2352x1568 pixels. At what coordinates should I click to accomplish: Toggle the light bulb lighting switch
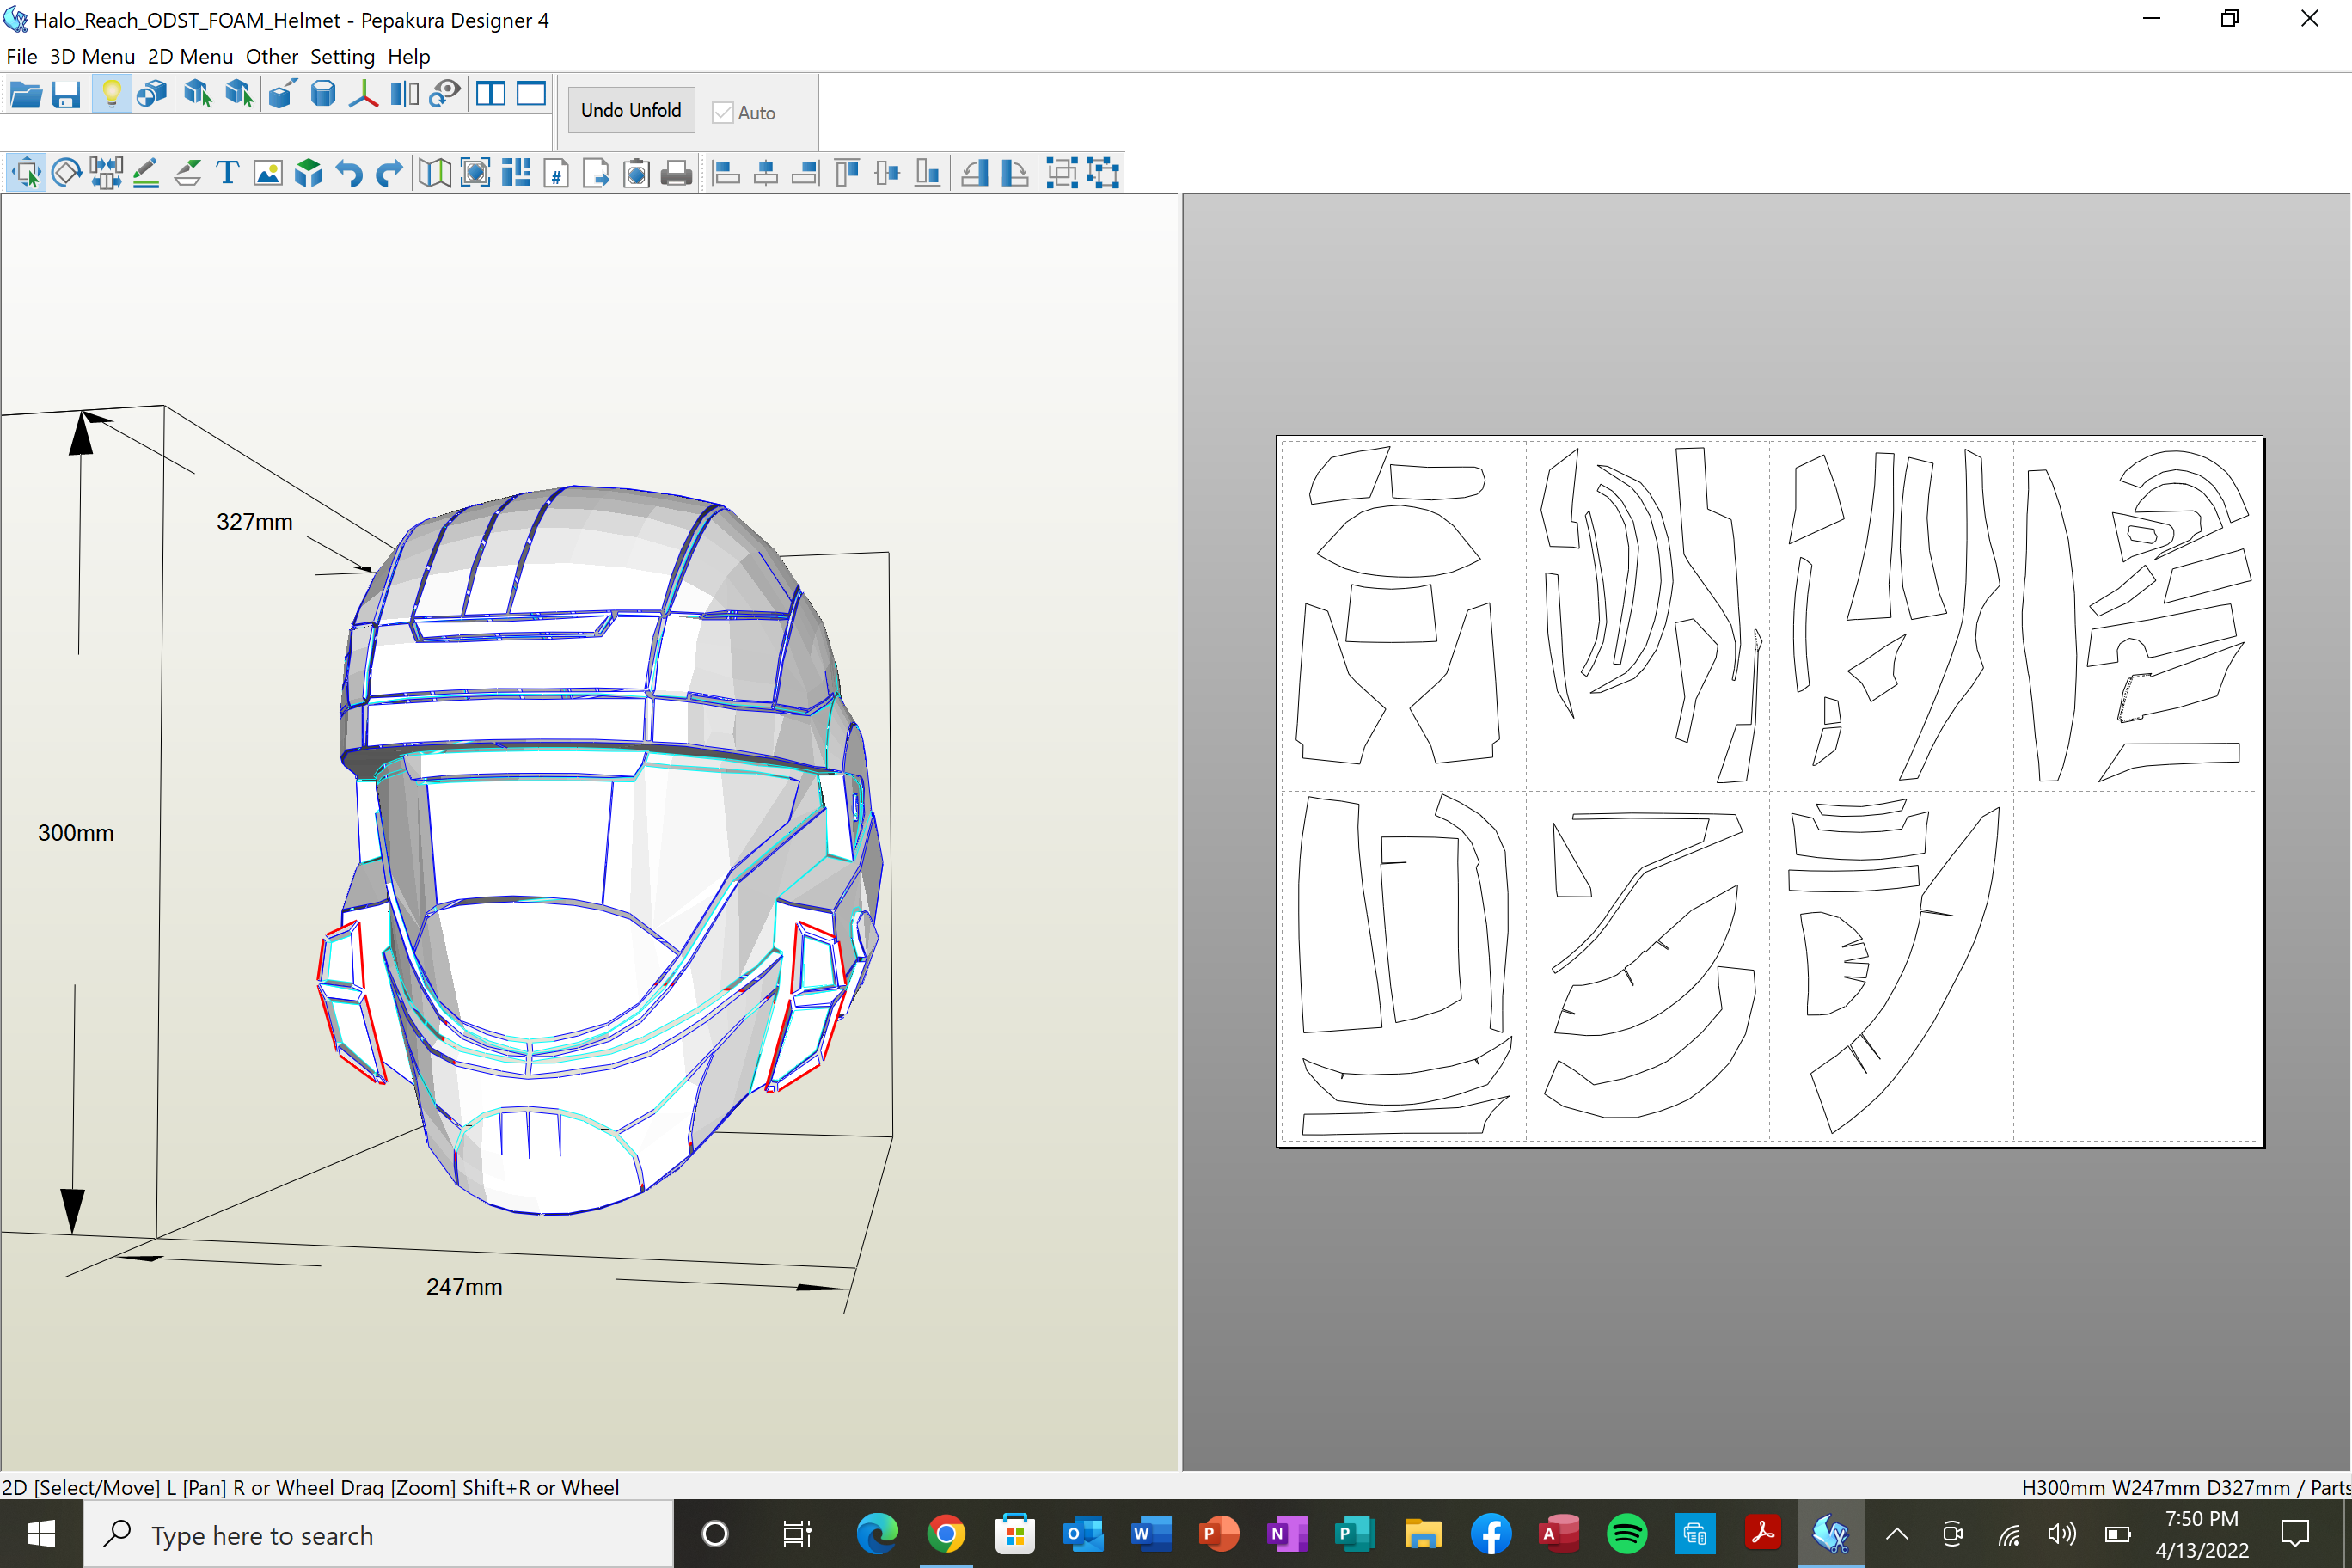coord(111,95)
